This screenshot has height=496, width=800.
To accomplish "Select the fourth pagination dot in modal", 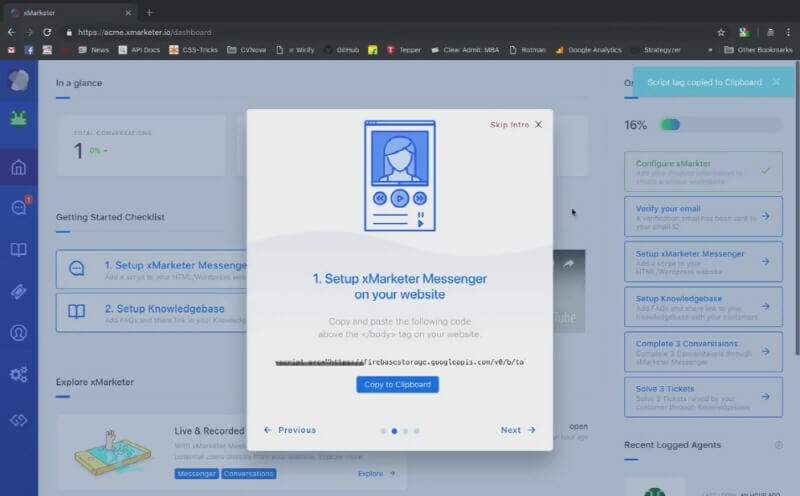I will click(x=417, y=431).
